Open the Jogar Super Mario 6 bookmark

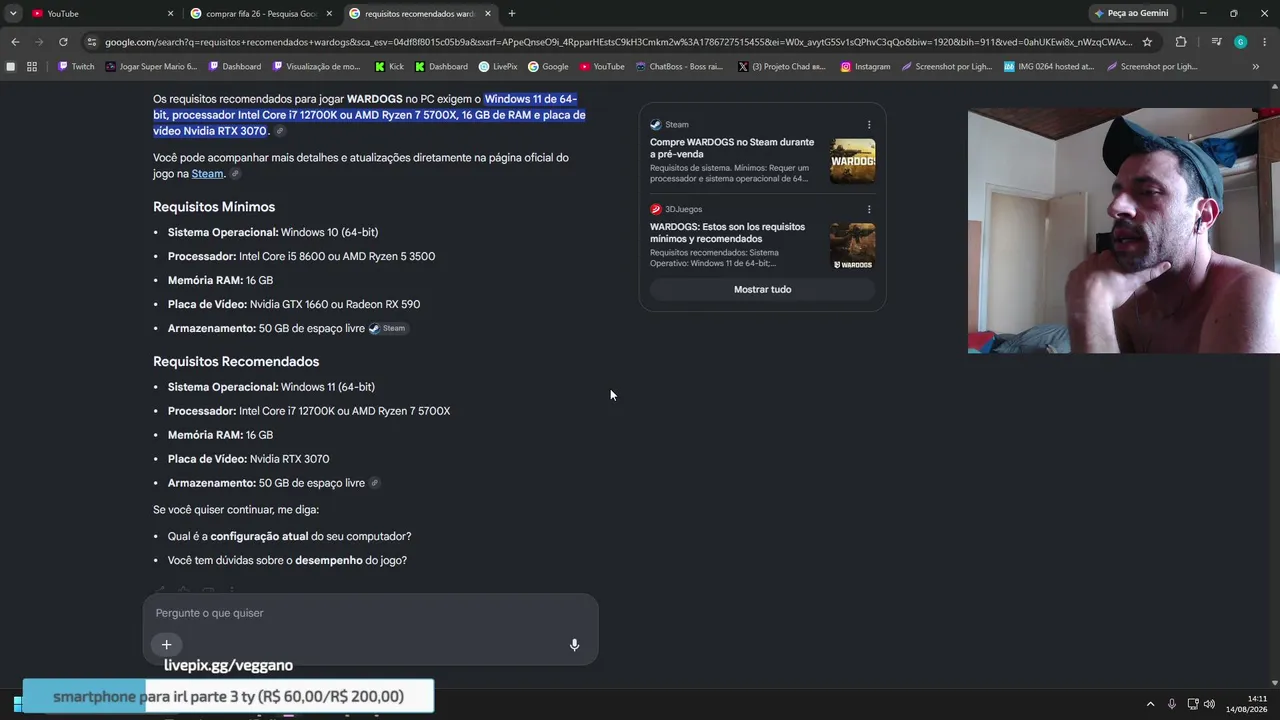click(x=151, y=67)
